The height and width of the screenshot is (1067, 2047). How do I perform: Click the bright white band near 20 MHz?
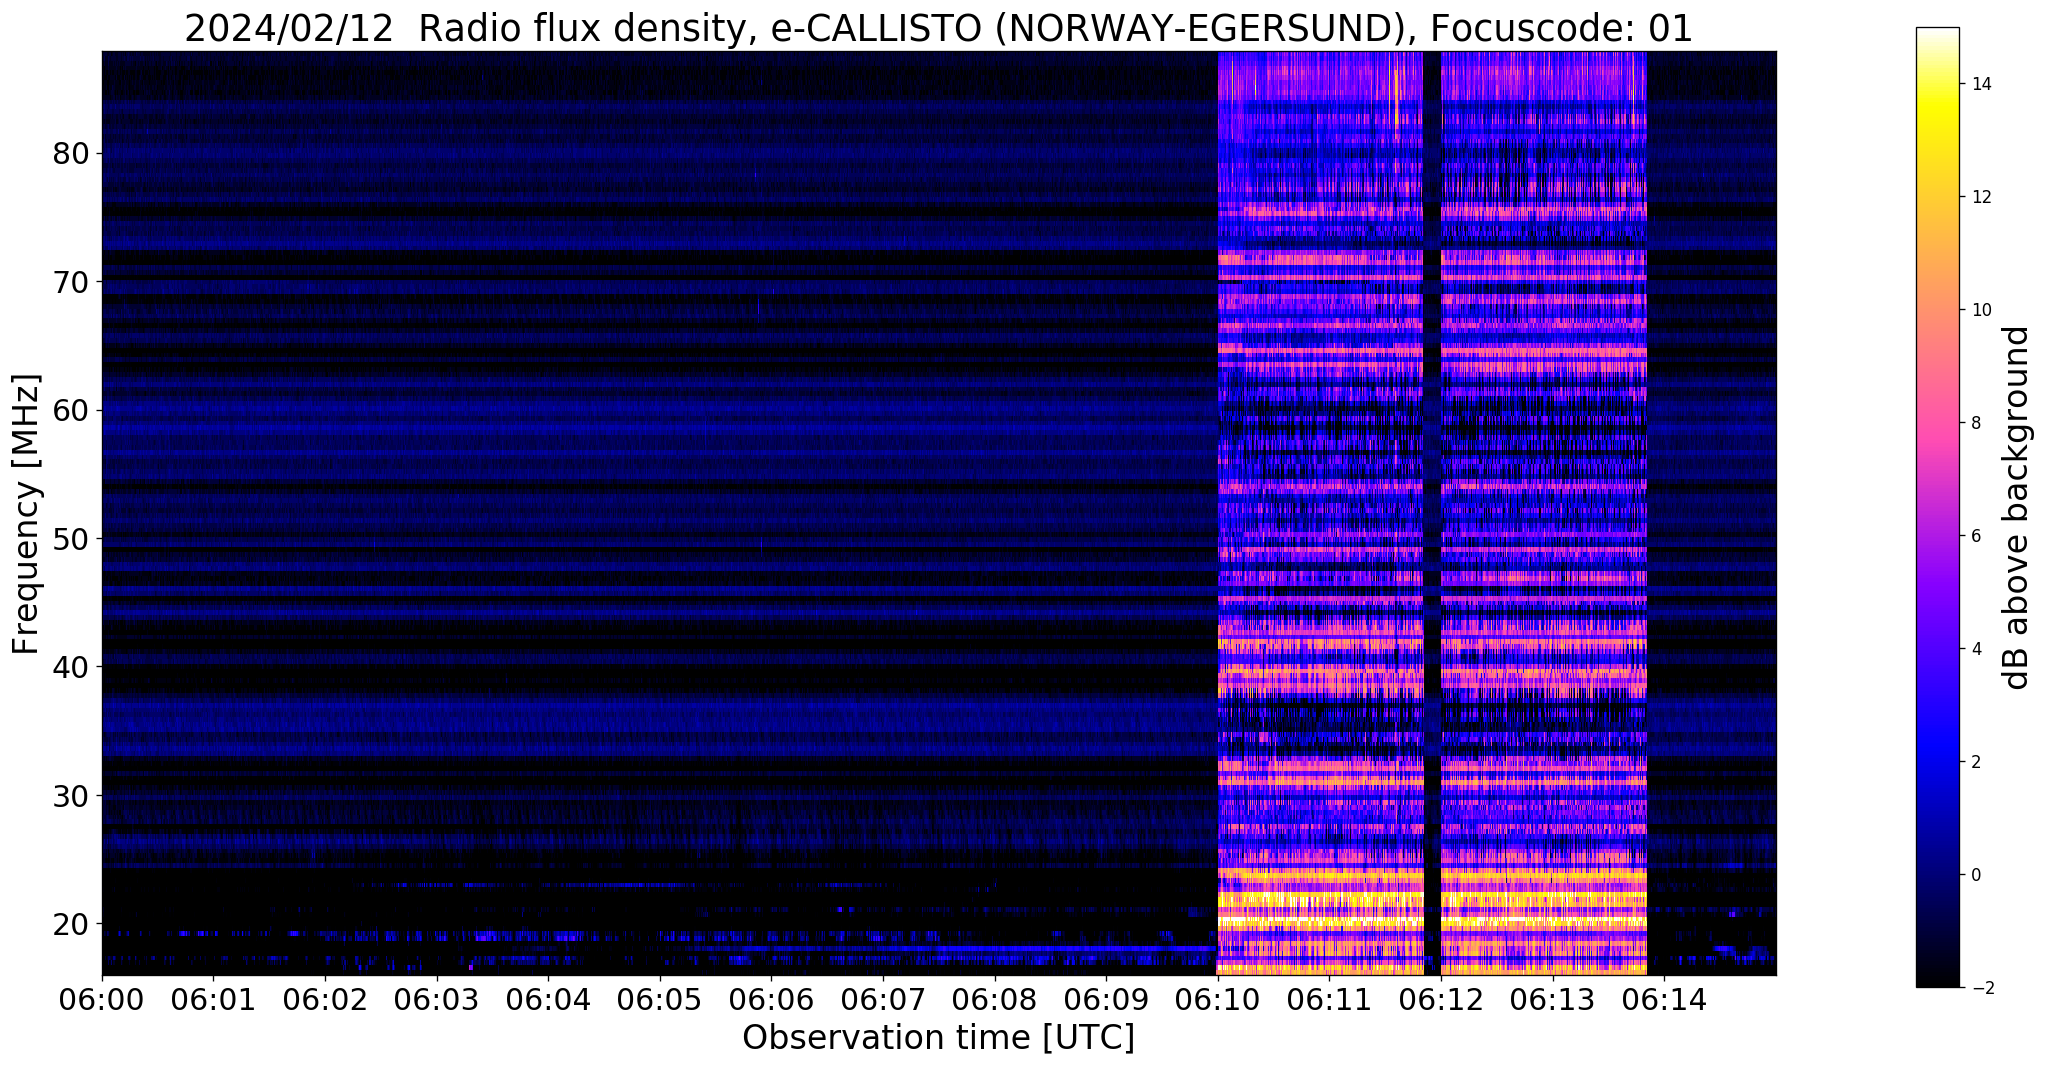1431,919
